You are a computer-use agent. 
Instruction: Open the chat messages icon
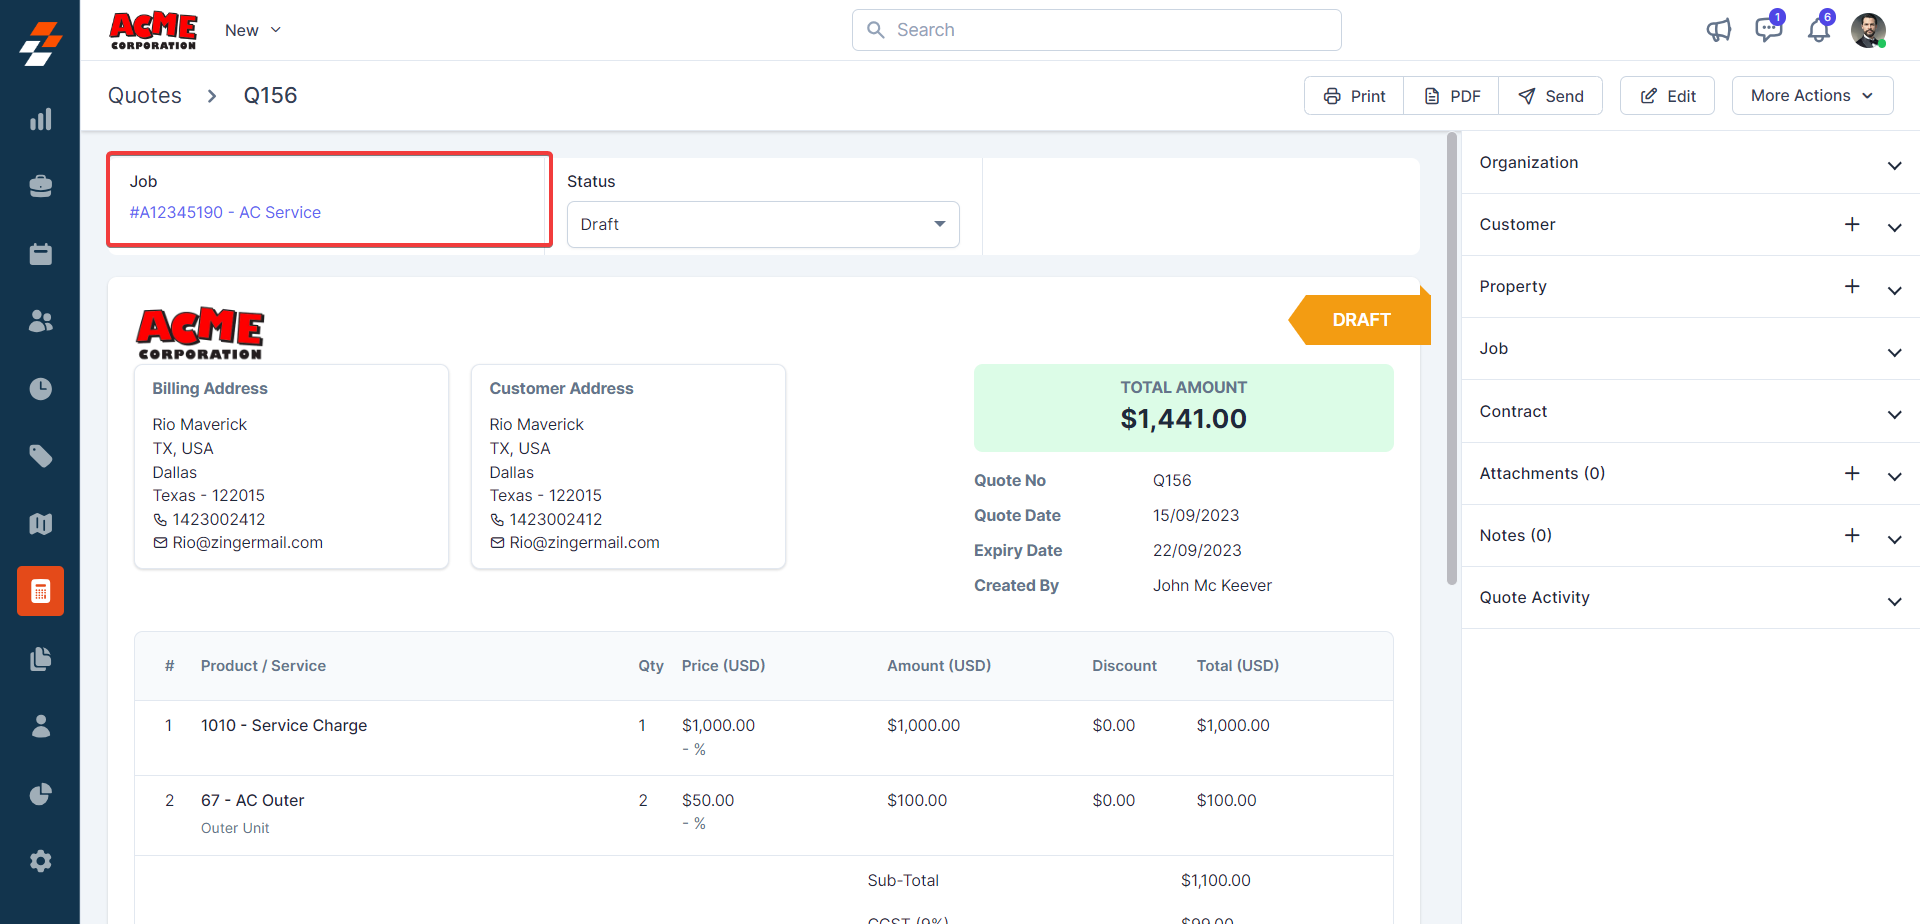(1768, 30)
